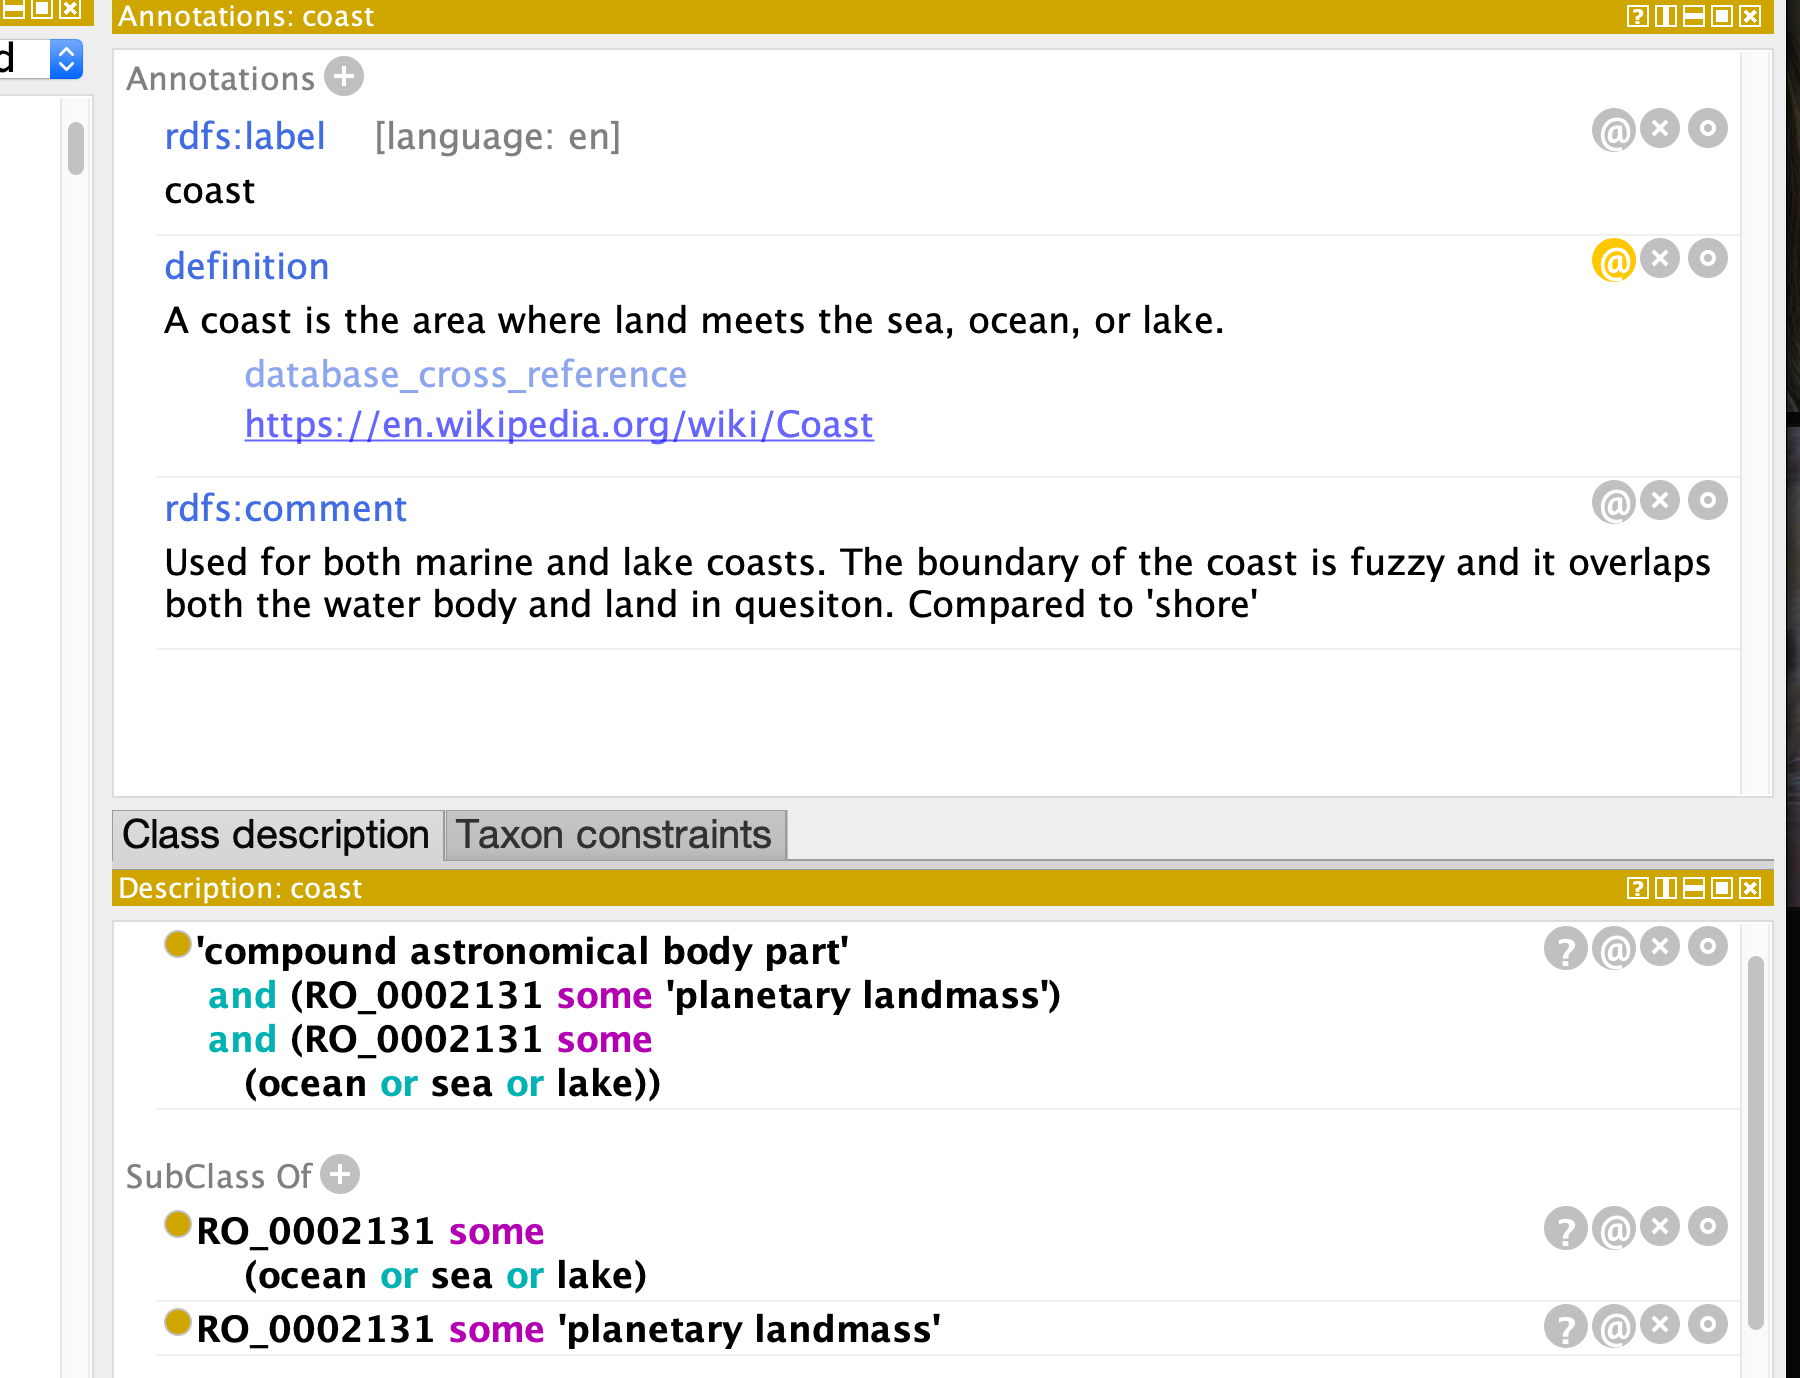
Task: Annotate the compound astronomical body part axiom
Action: pos(1613,949)
